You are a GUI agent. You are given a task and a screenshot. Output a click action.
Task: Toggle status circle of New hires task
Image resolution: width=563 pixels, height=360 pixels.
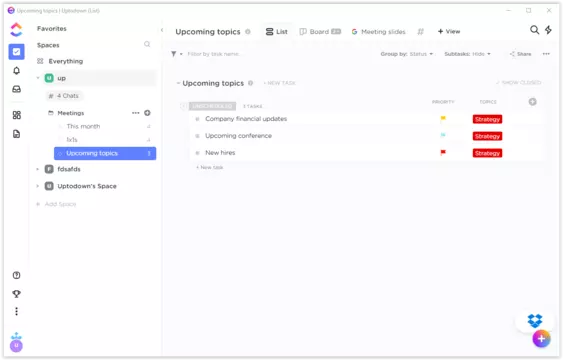click(x=197, y=153)
